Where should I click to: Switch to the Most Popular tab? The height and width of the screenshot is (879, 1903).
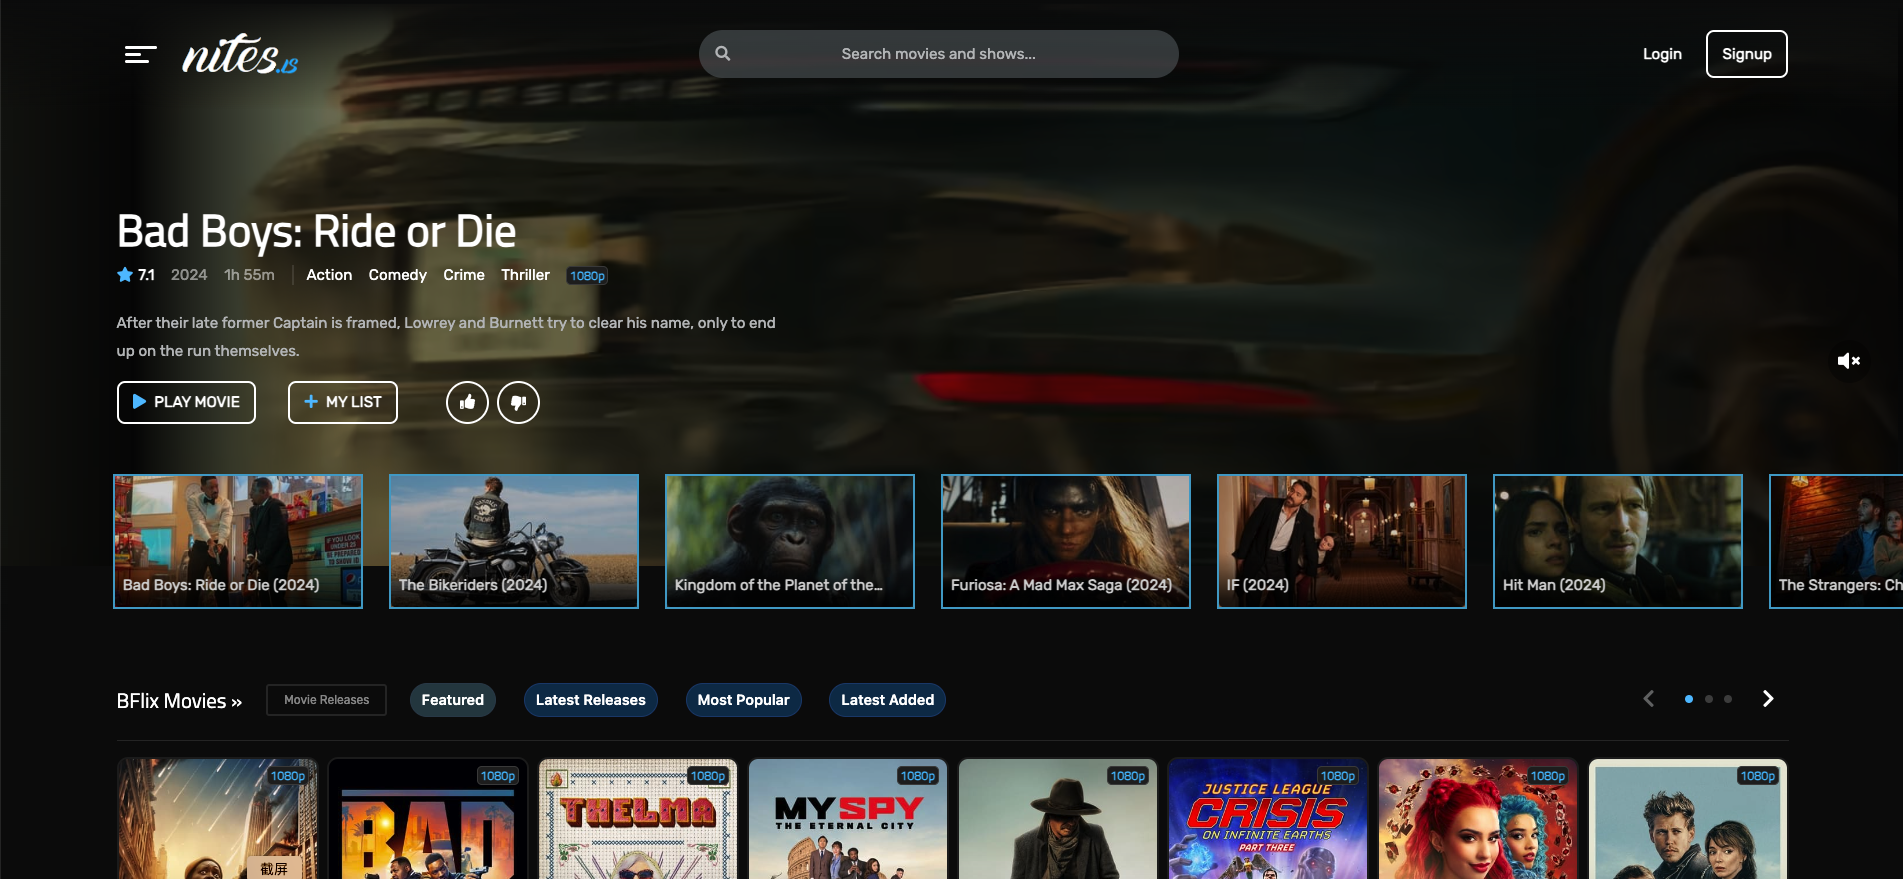click(x=743, y=700)
